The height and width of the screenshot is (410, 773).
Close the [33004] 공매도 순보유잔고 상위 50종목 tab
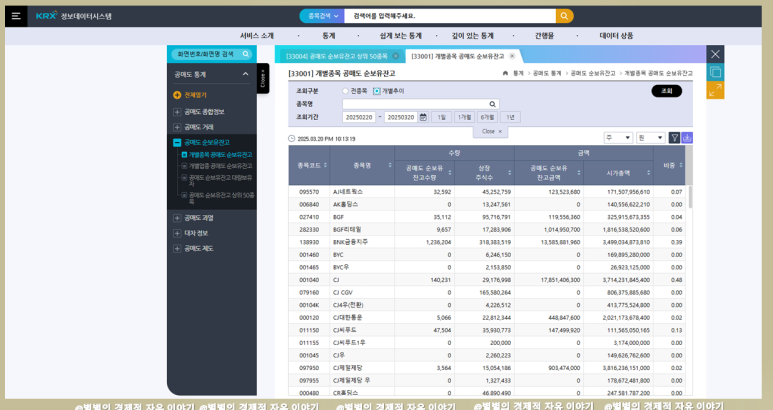(x=395, y=56)
